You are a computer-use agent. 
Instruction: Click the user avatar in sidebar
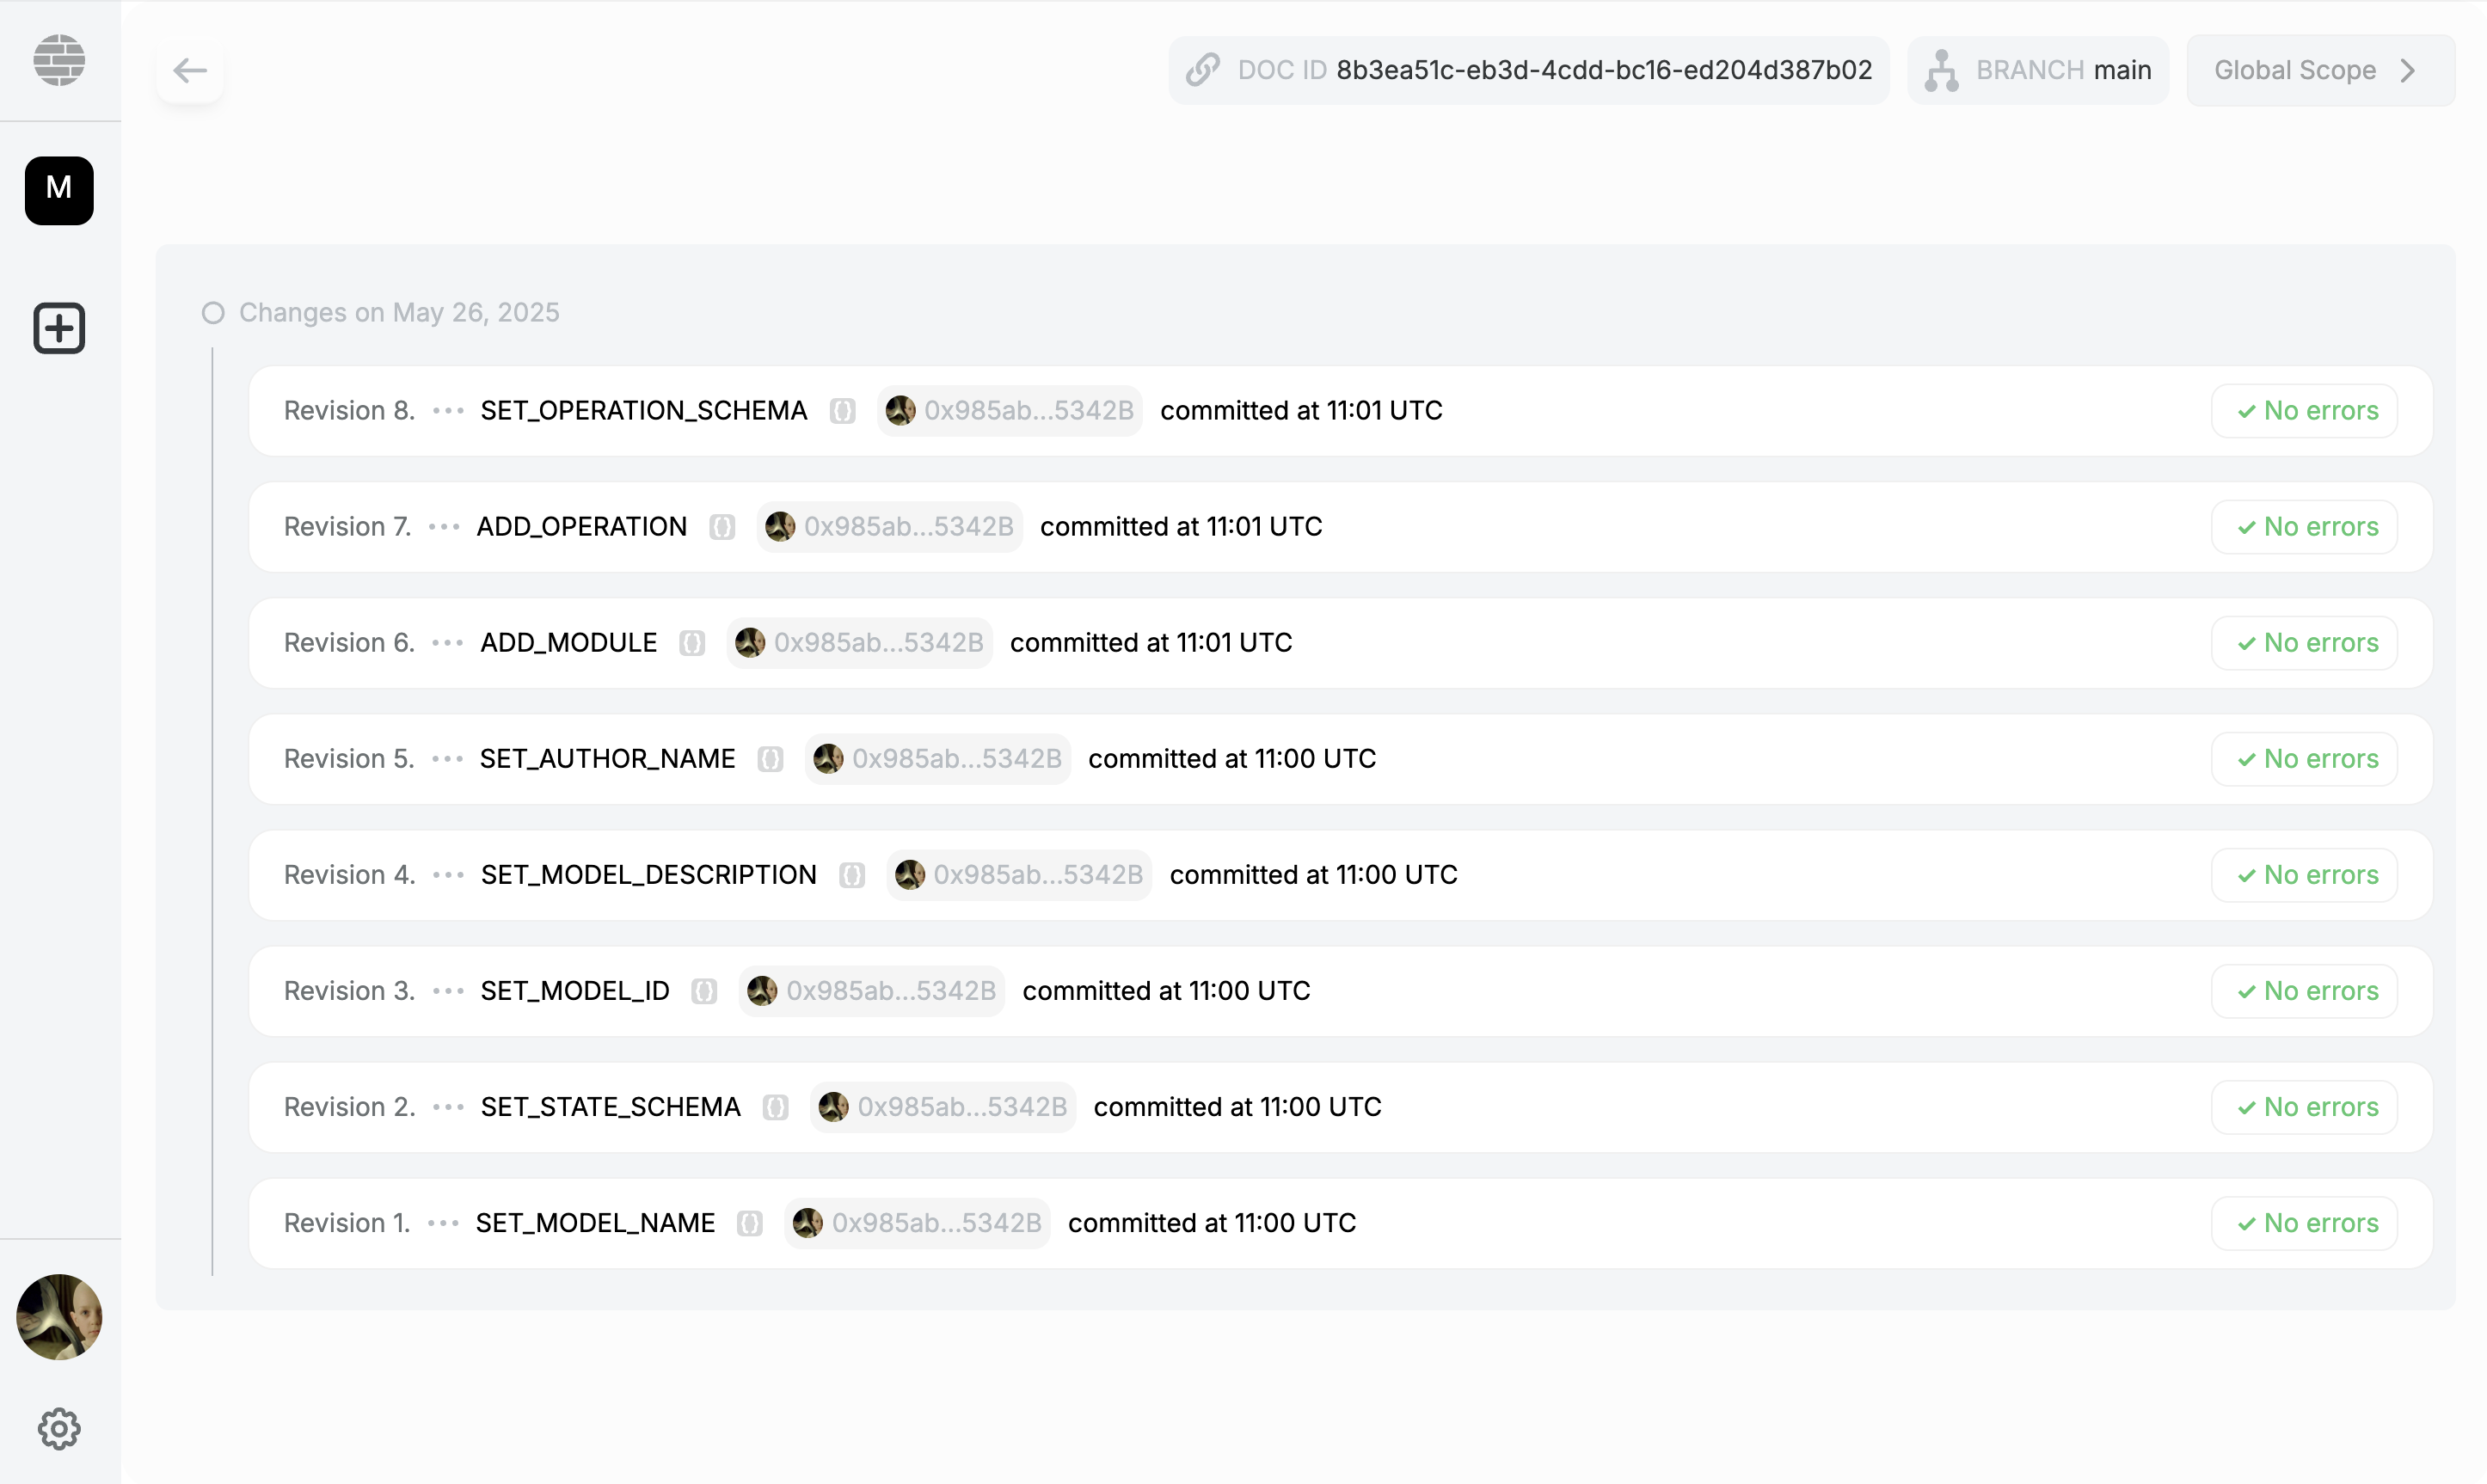coord(59,1316)
